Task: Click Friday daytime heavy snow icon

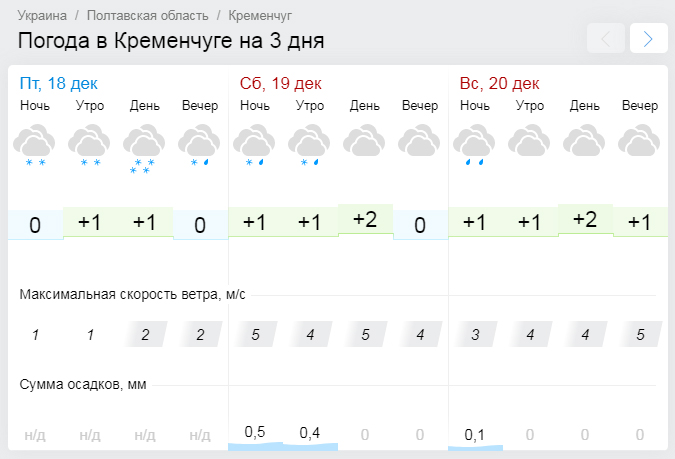Action: (145, 147)
